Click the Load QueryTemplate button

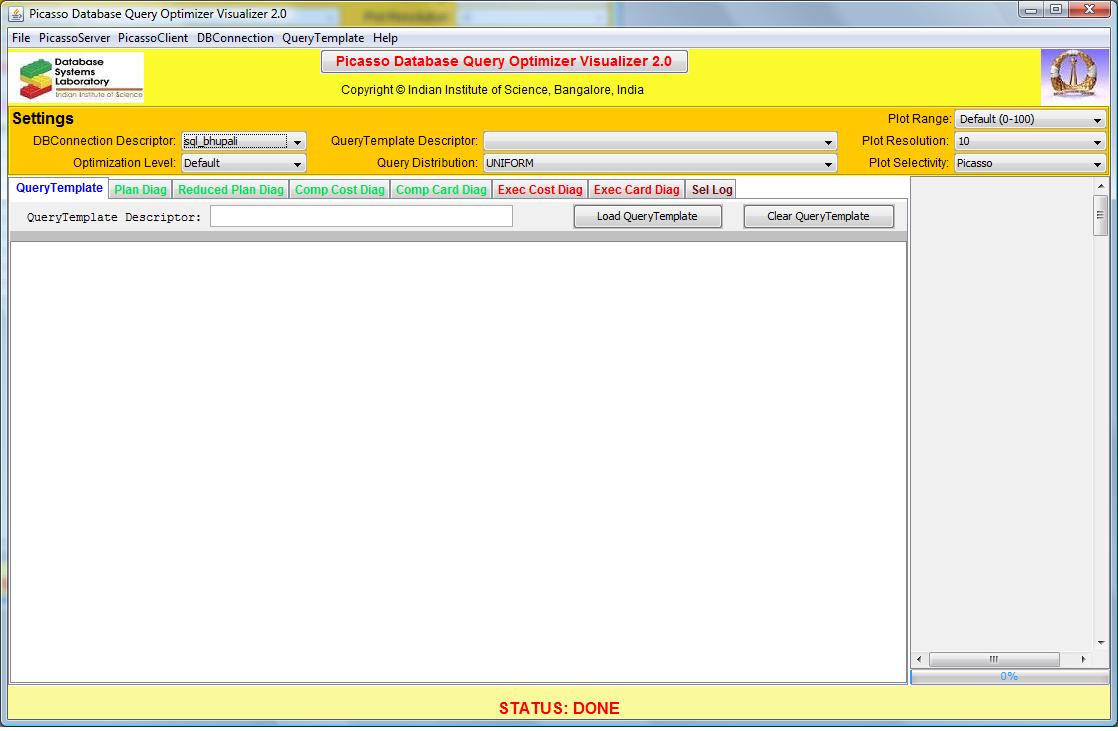[647, 217]
